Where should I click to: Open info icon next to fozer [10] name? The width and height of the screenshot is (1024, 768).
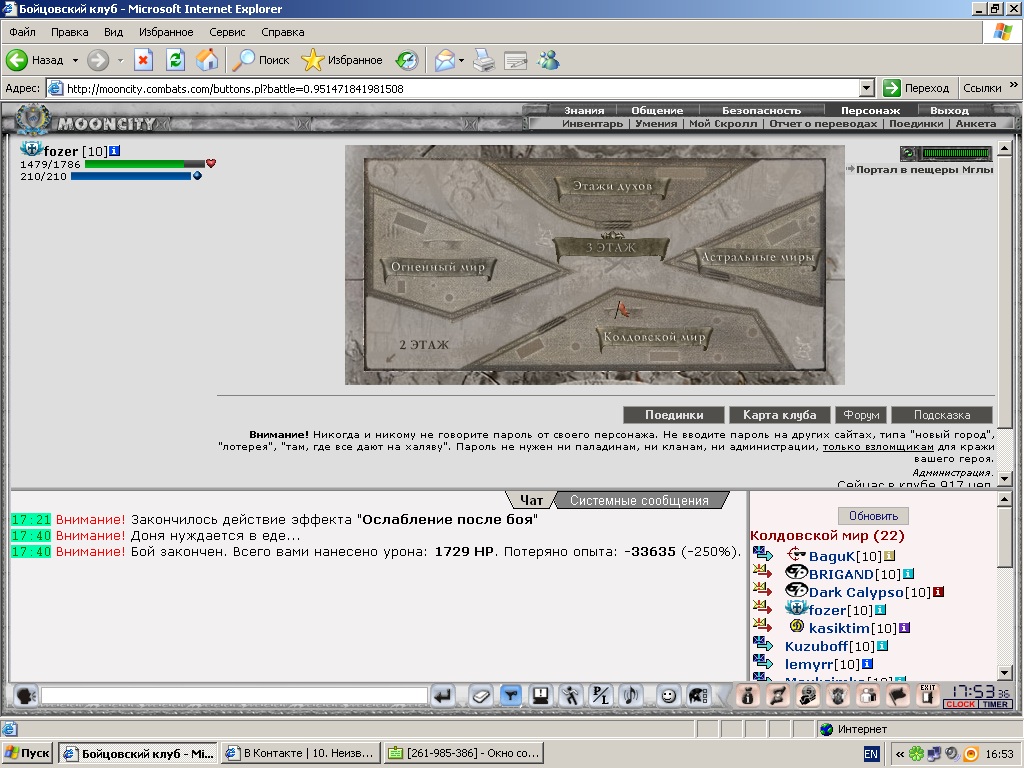tap(114, 151)
